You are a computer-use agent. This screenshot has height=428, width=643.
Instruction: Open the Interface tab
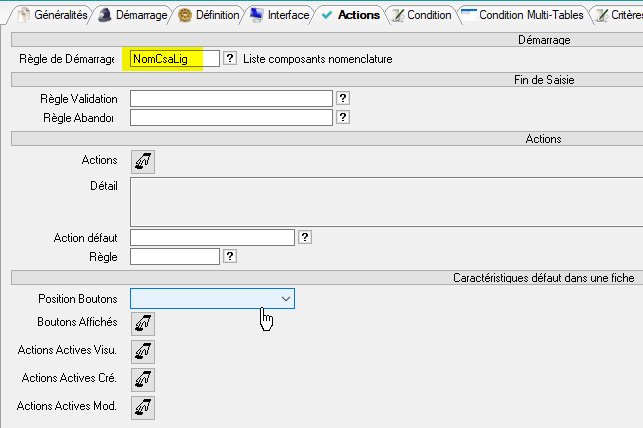coord(280,16)
